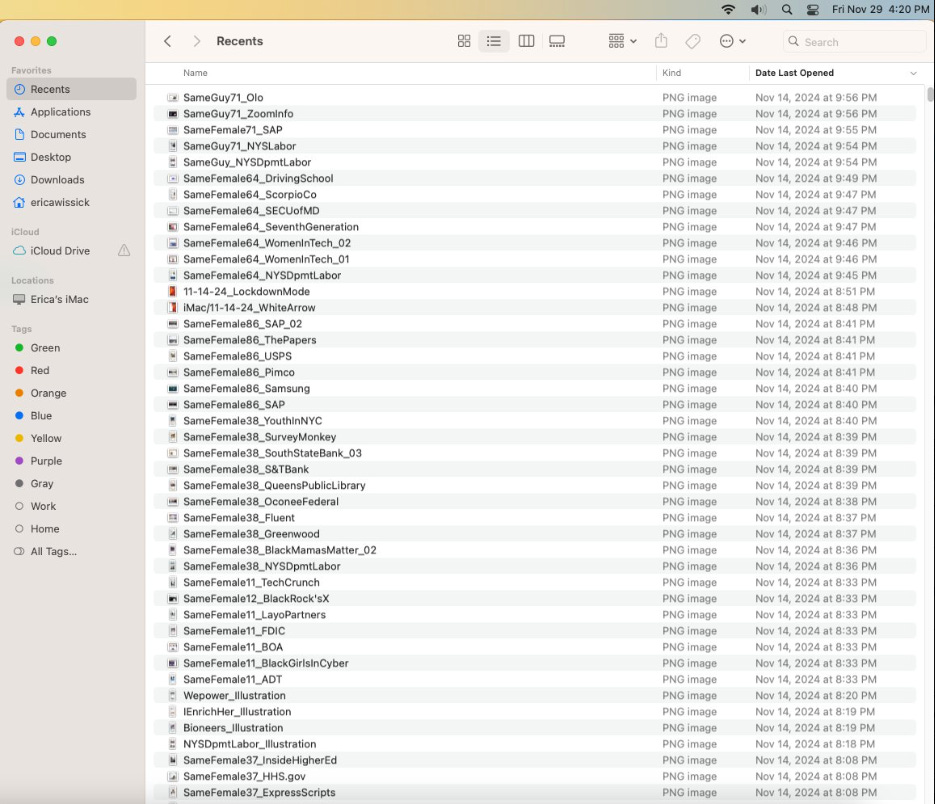The width and height of the screenshot is (935, 804).
Task: Switch to gallery view
Action: [x=557, y=41]
